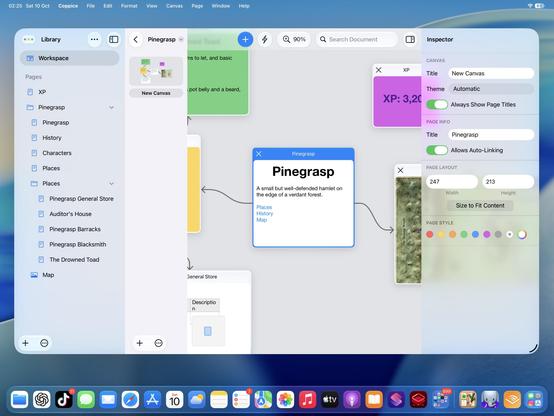Select Workspace in the library sidebar
This screenshot has width=554, height=416.
click(x=70, y=58)
